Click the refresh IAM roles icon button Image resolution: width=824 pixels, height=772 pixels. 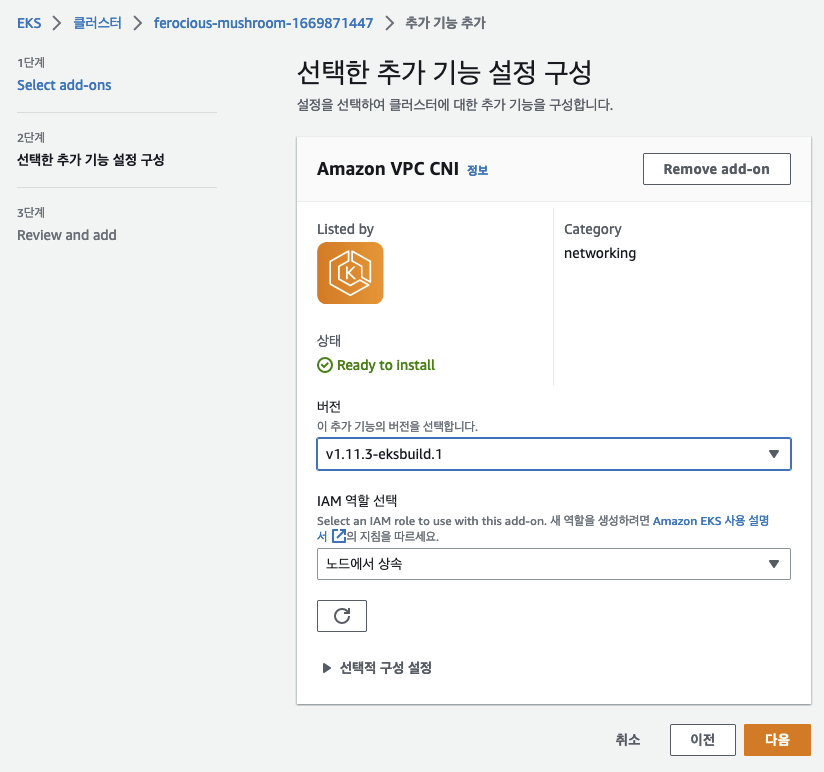342,615
